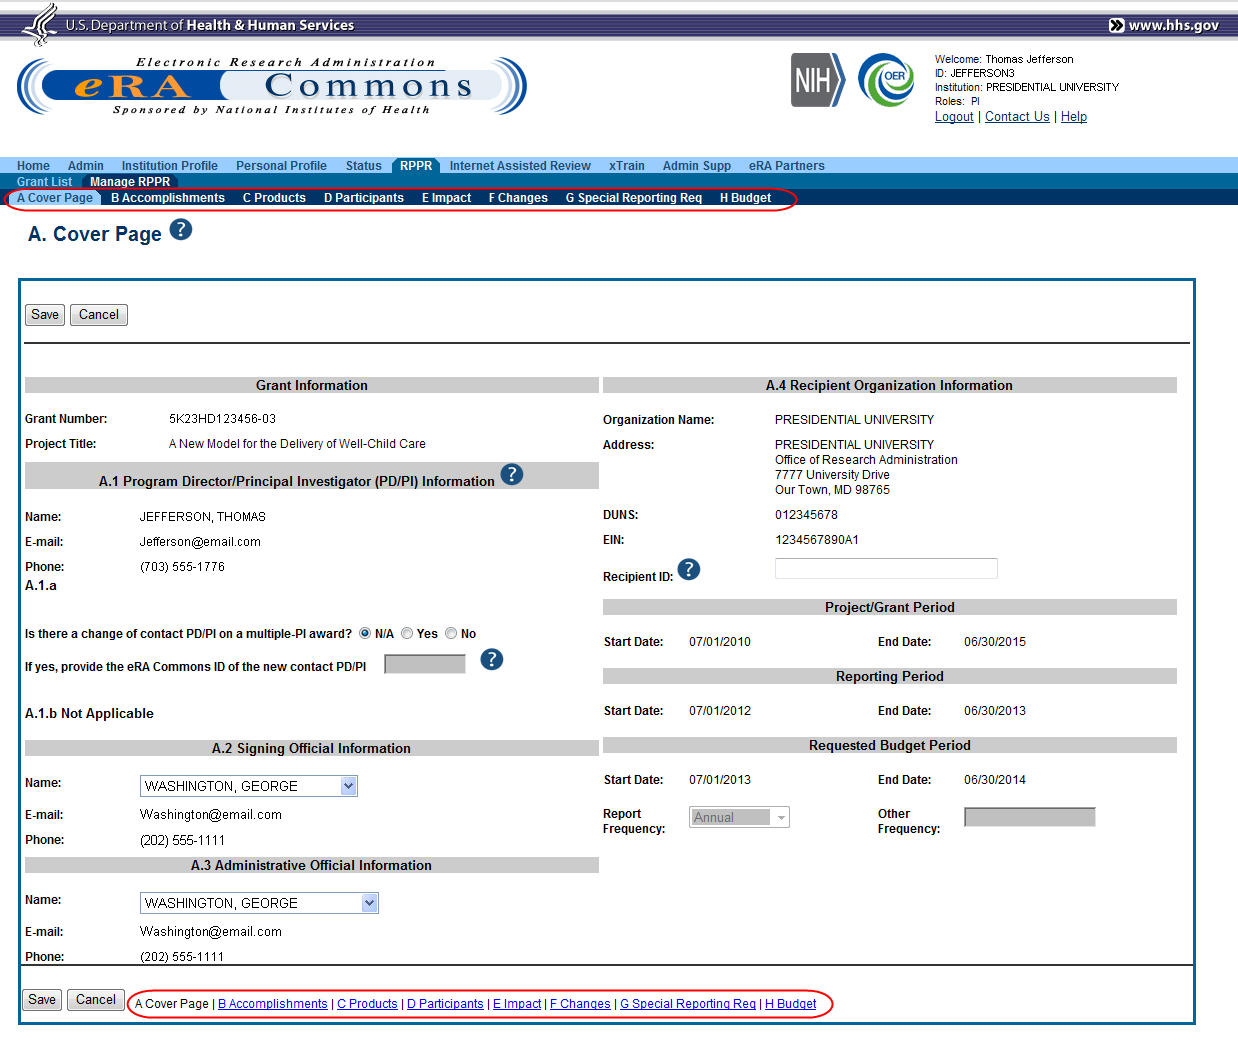Screen dimensions: 1238x1044
Task: Click the bottom Save button
Action: click(42, 1000)
